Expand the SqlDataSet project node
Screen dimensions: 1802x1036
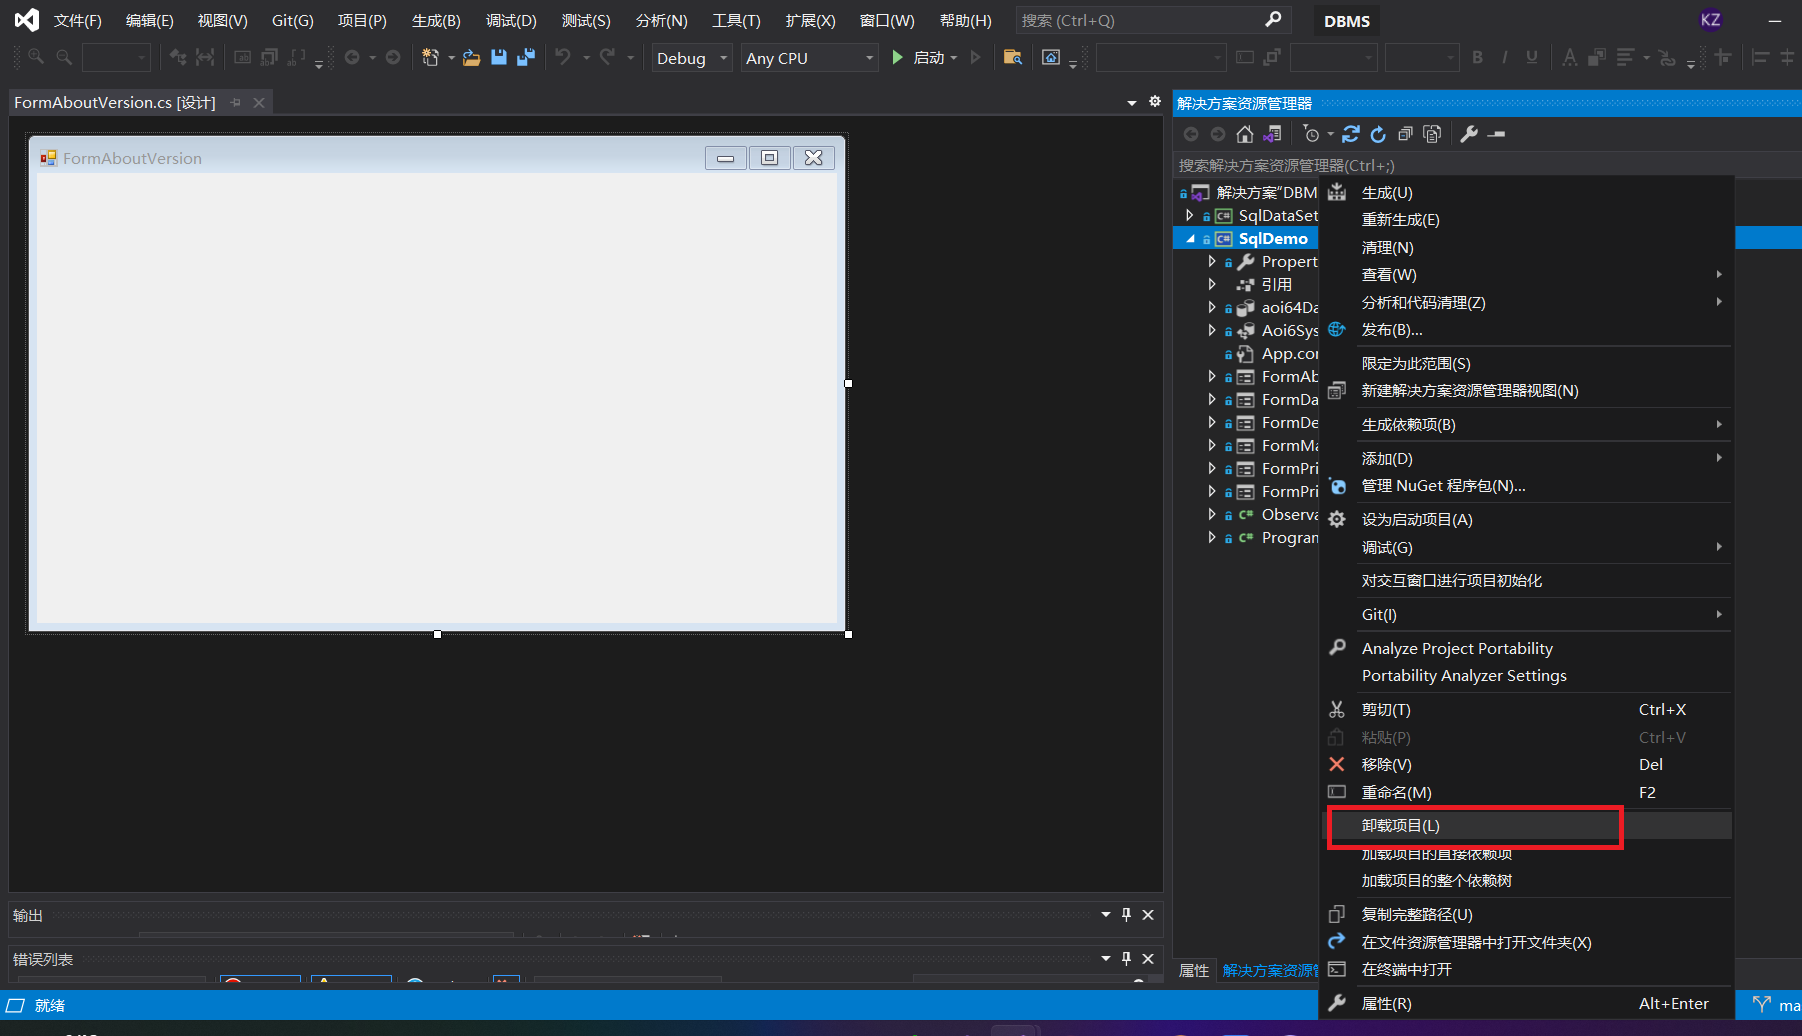coord(1189,215)
